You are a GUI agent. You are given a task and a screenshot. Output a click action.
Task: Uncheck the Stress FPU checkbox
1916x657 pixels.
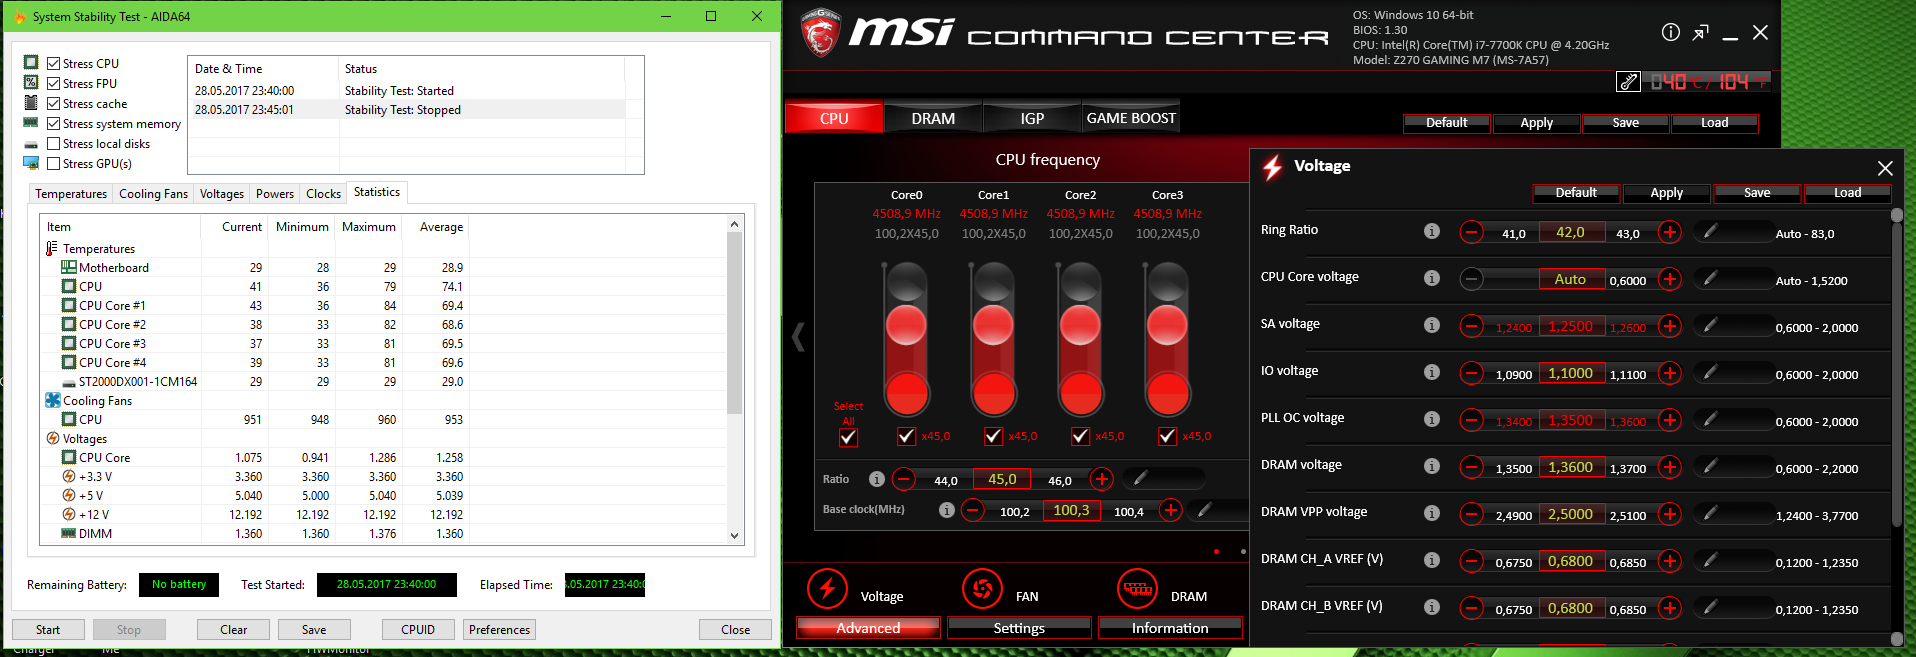[x=54, y=84]
